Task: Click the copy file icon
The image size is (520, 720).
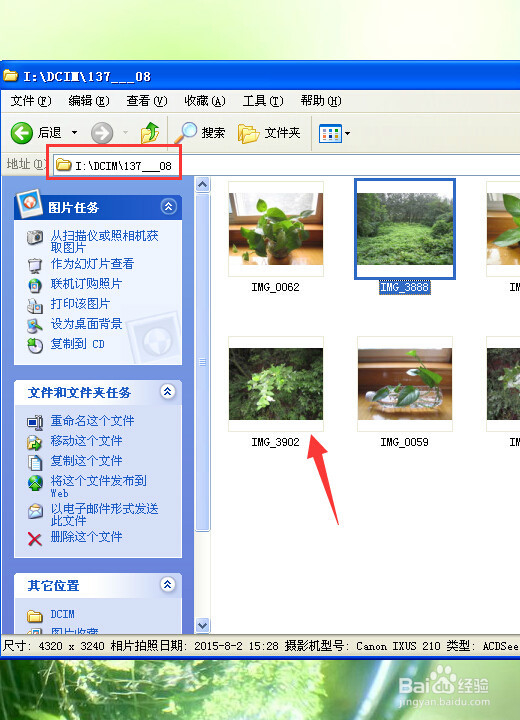Action: (35, 463)
